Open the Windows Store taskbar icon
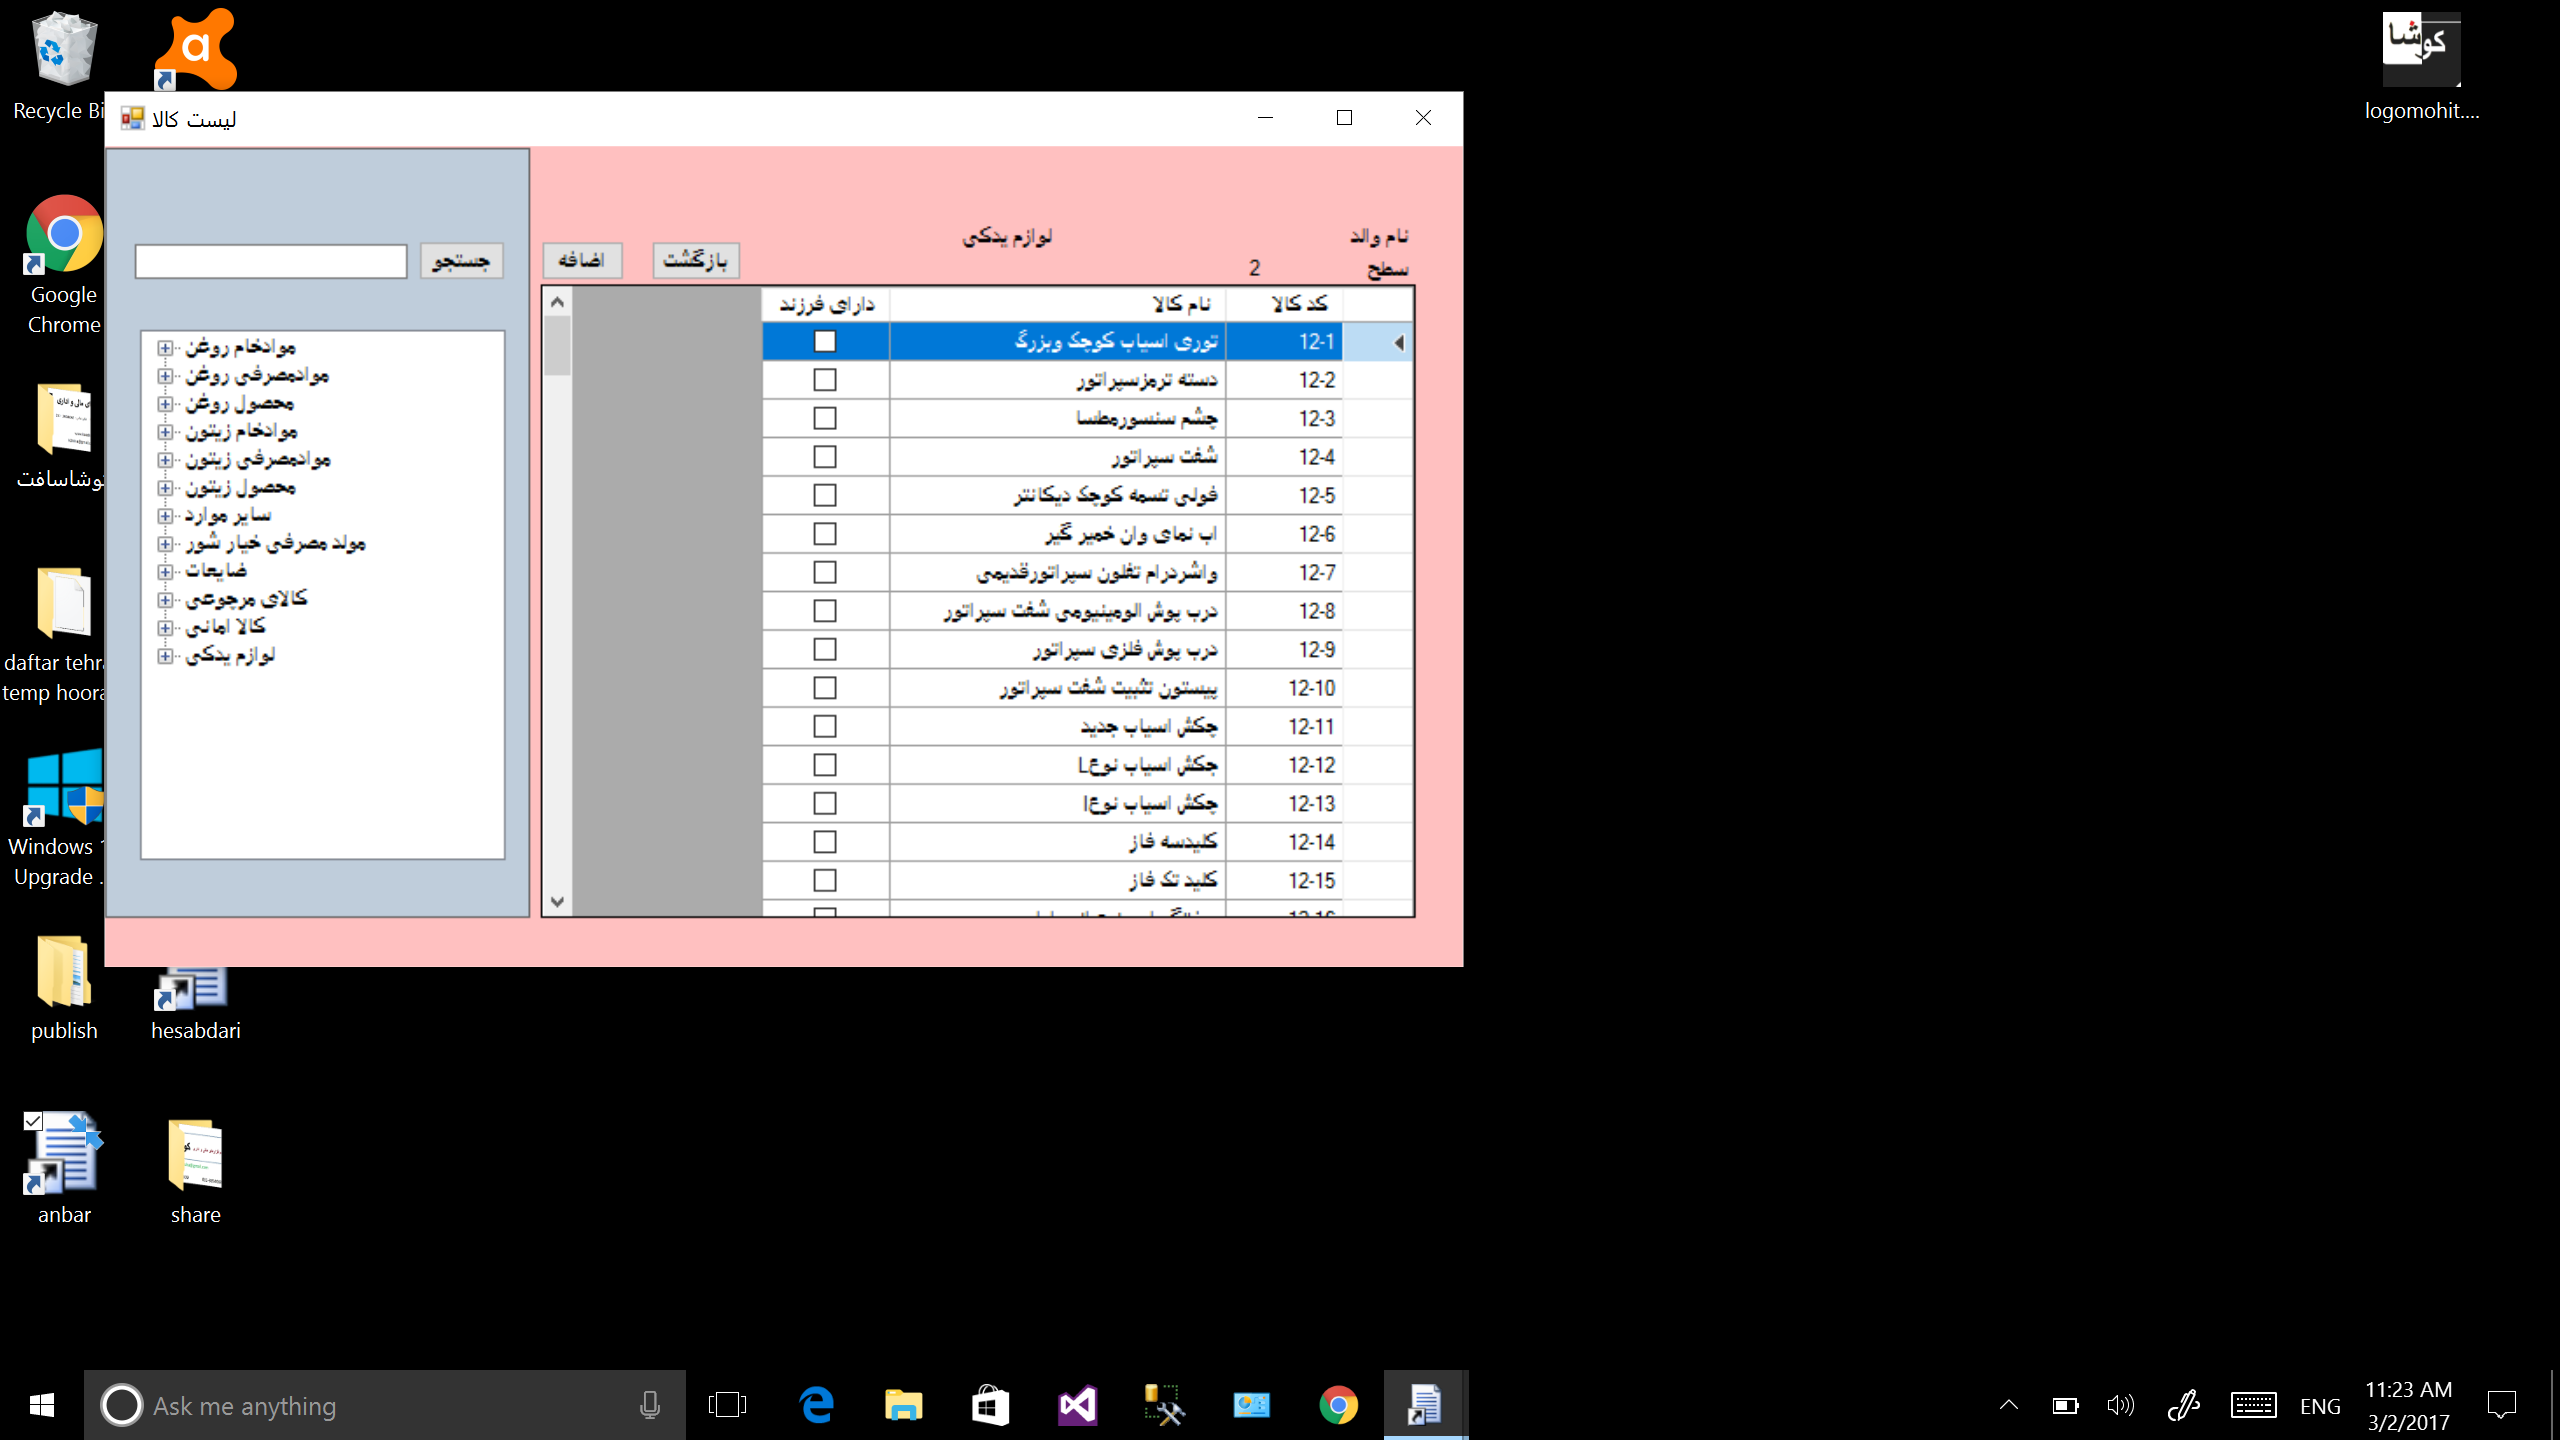Image resolution: width=2560 pixels, height=1440 pixels. (989, 1405)
